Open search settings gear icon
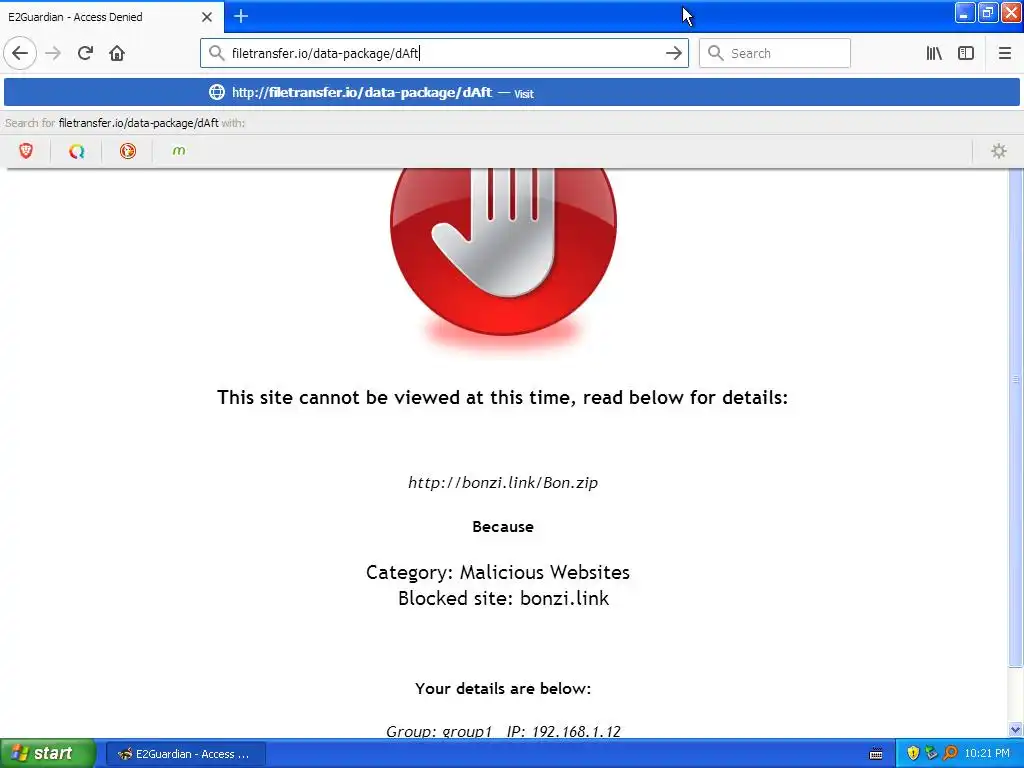The width and height of the screenshot is (1024, 768). point(999,151)
